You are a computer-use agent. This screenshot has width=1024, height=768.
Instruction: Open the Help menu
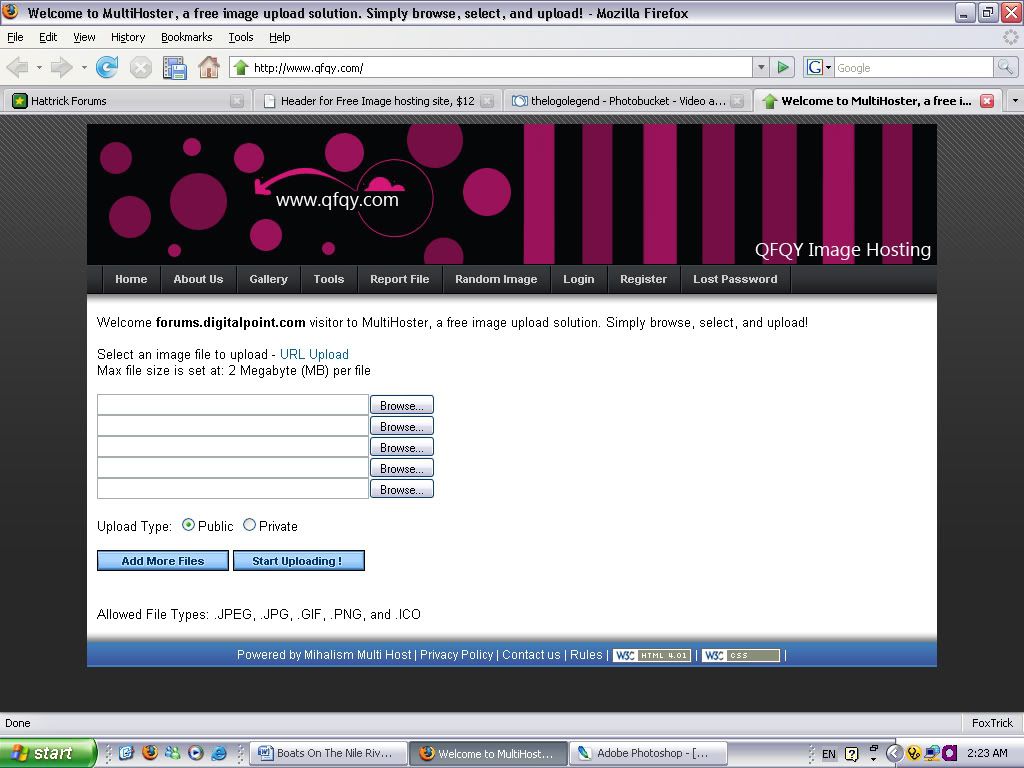(x=280, y=37)
